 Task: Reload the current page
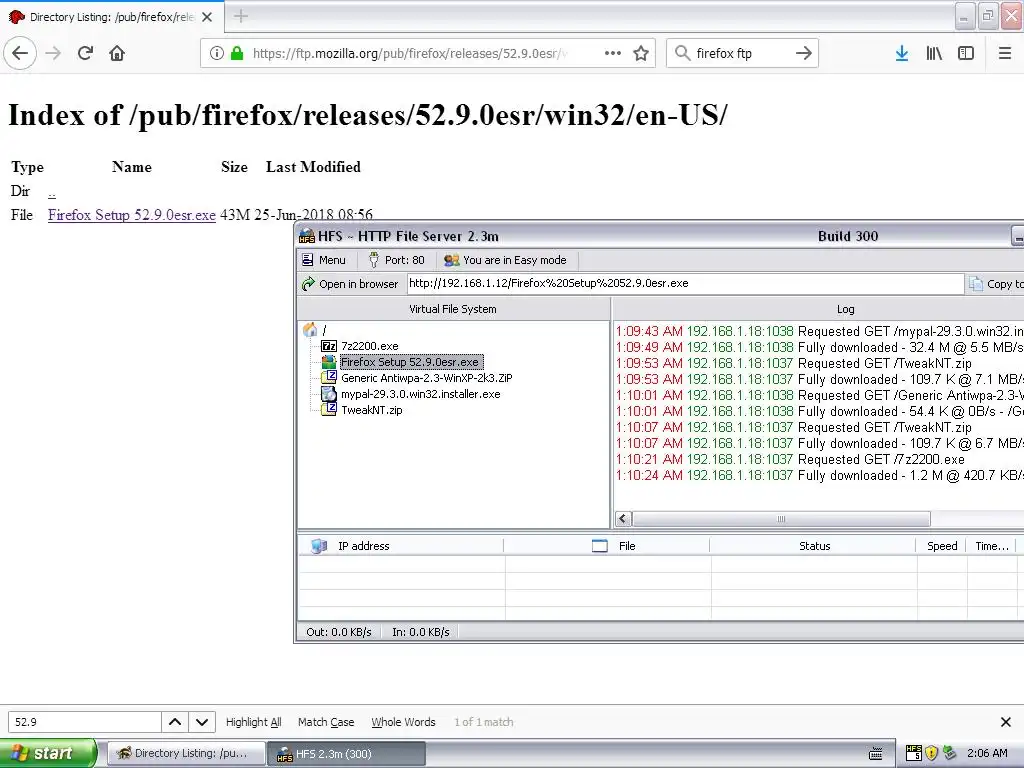tap(85, 53)
